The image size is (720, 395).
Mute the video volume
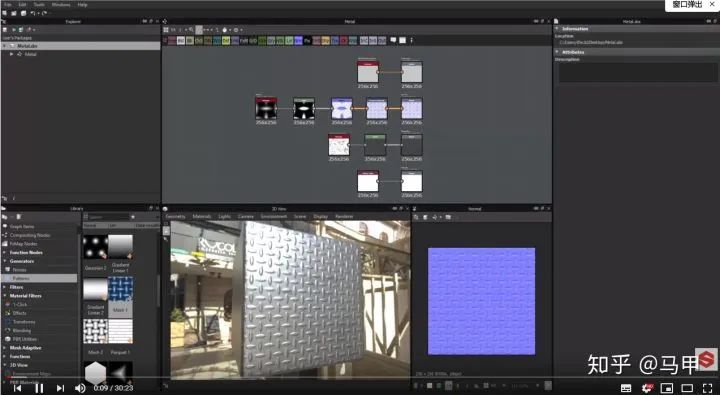[x=80, y=388]
